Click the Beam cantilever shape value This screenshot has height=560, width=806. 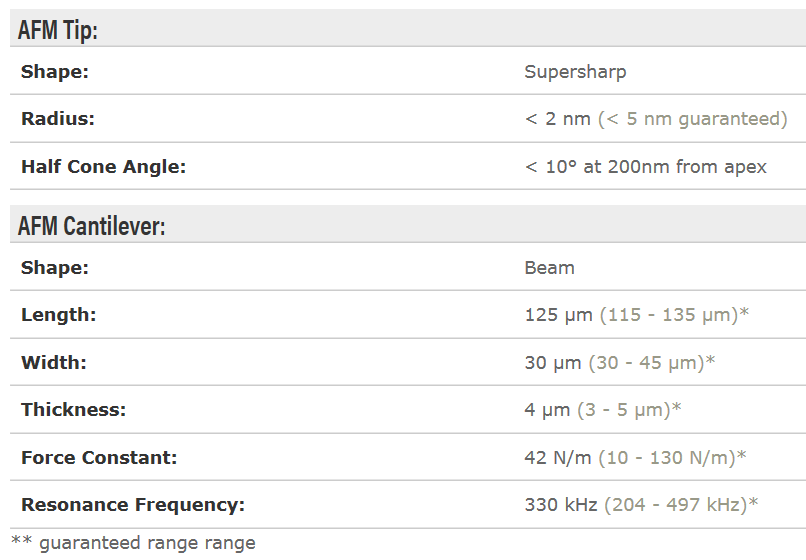pos(549,268)
